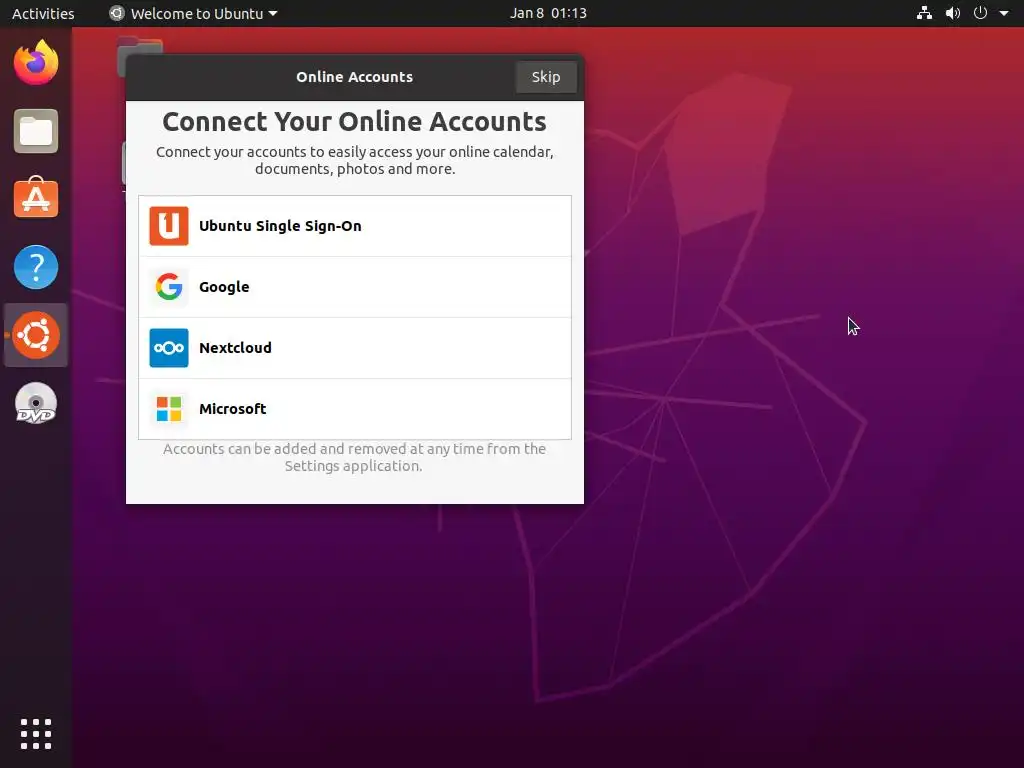Click the Ubuntu logo icon in the dock
Screen dimensions: 1024x768
click(x=36, y=335)
